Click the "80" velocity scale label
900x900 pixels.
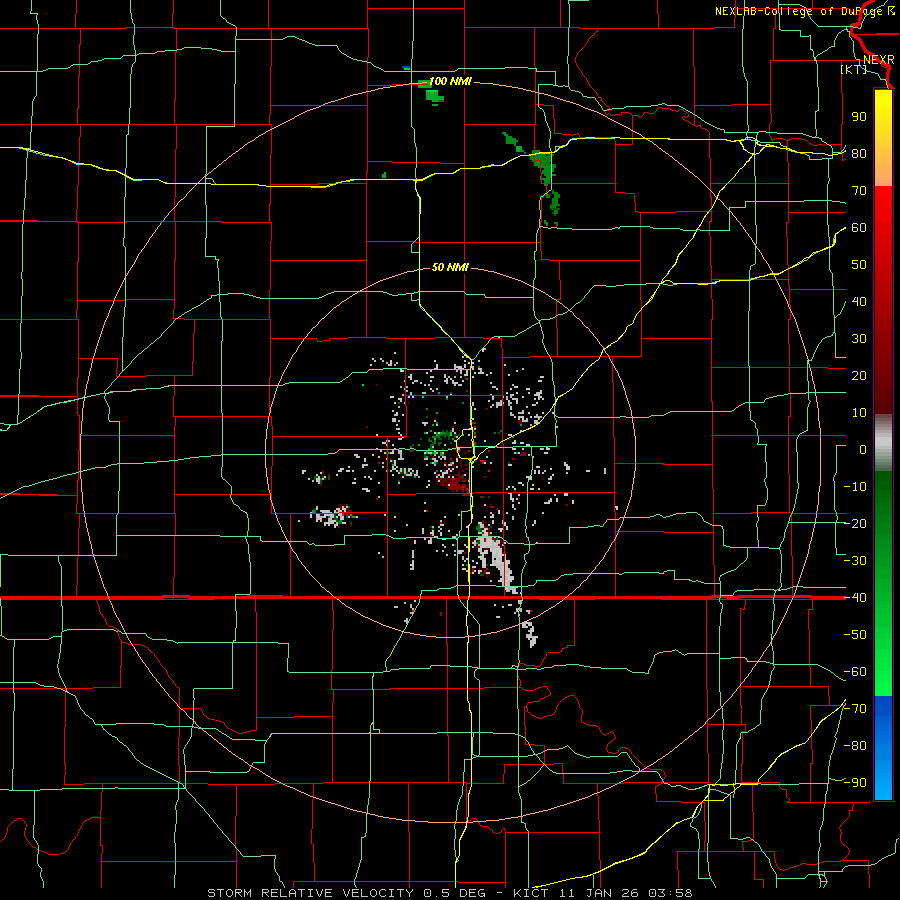(859, 154)
